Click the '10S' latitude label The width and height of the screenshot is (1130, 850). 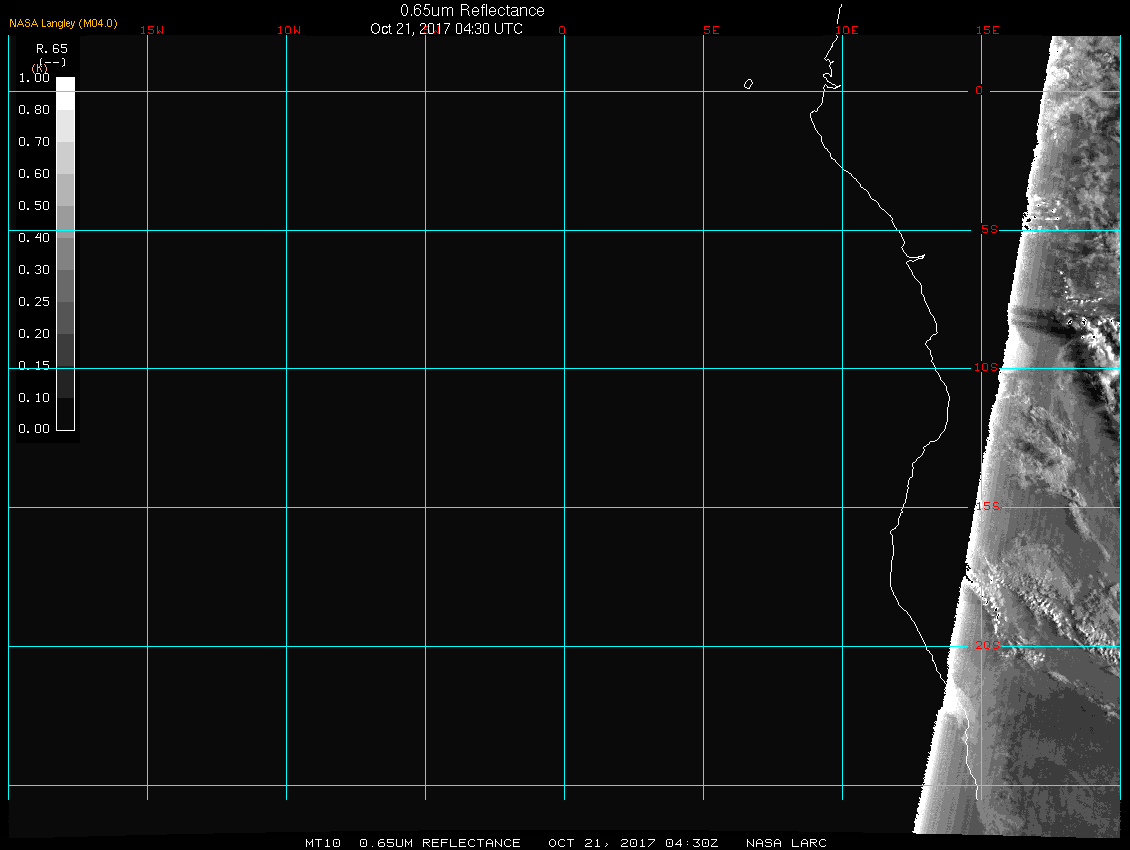pos(986,368)
